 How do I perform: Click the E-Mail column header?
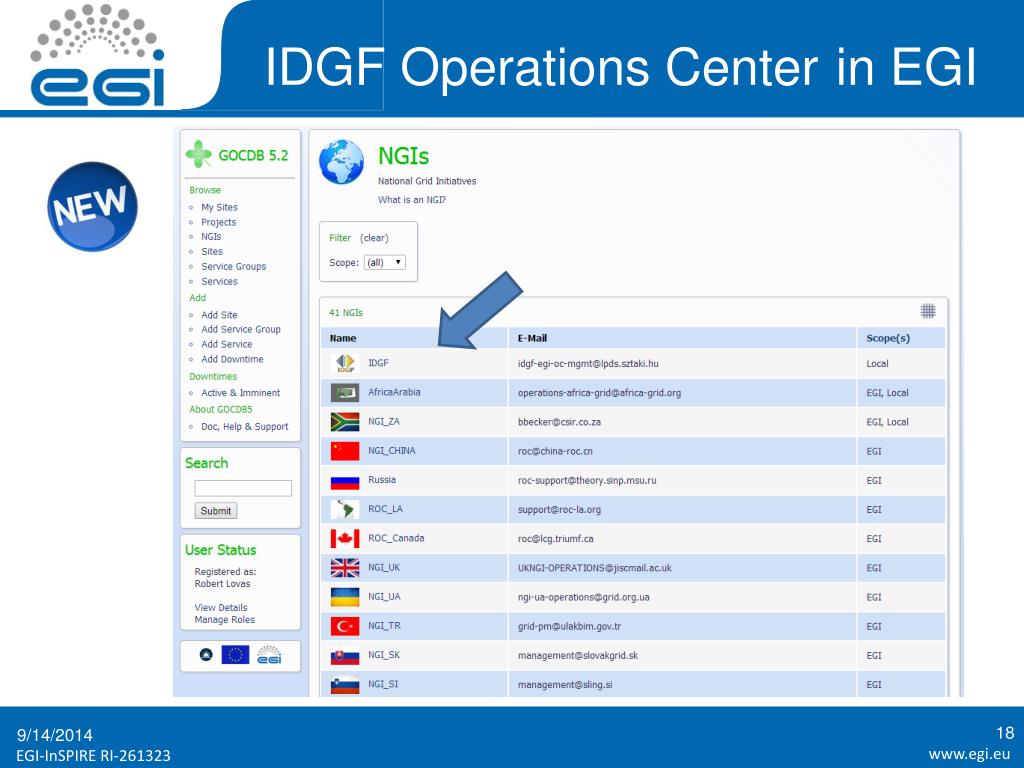(x=532, y=338)
